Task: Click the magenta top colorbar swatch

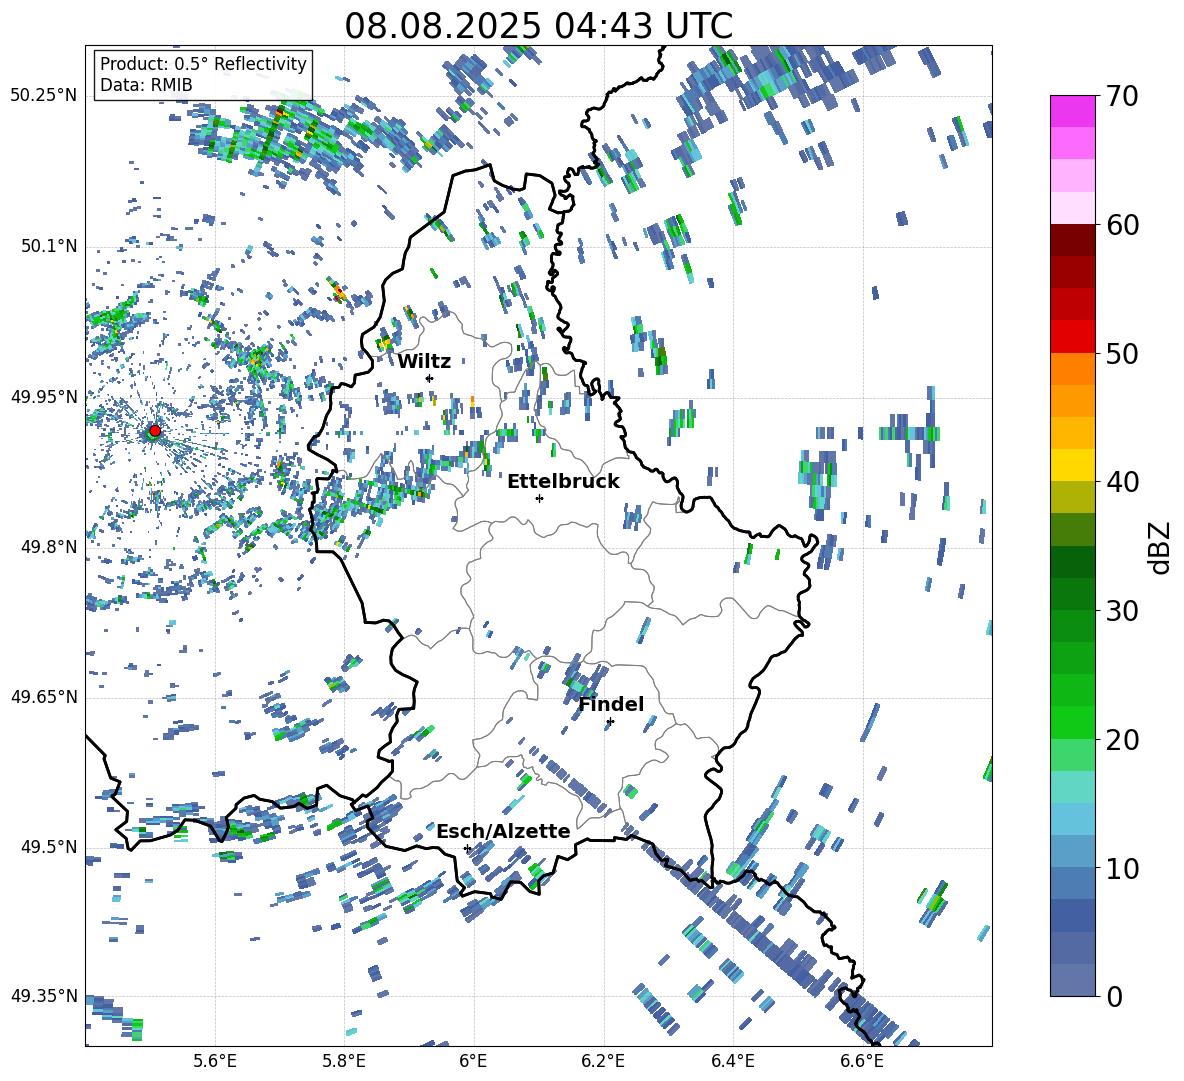Action: click(1072, 111)
